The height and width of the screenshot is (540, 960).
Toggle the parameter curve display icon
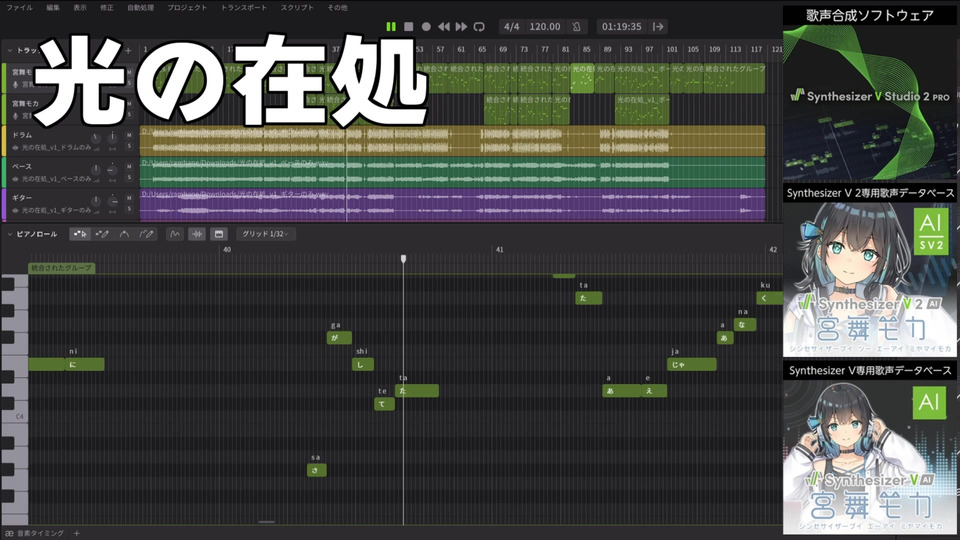click(174, 234)
